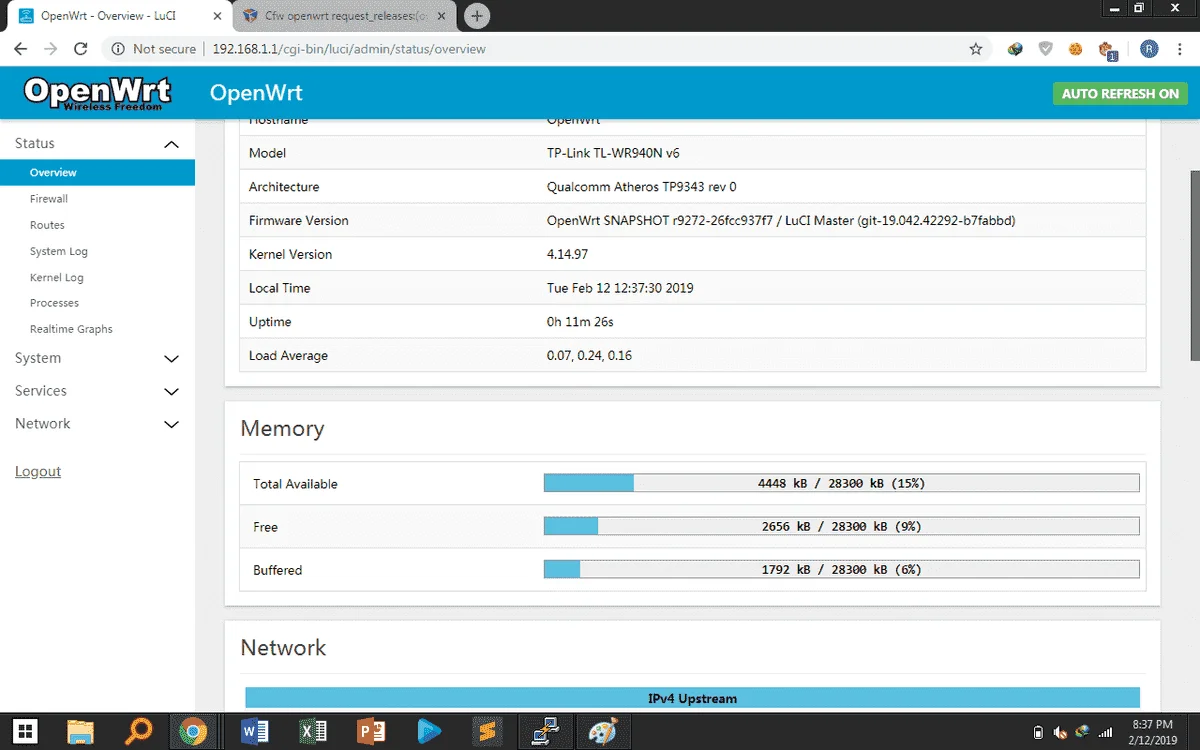This screenshot has height=750, width=1200.
Task: Click the battery icon in system tray
Action: 1038,731
